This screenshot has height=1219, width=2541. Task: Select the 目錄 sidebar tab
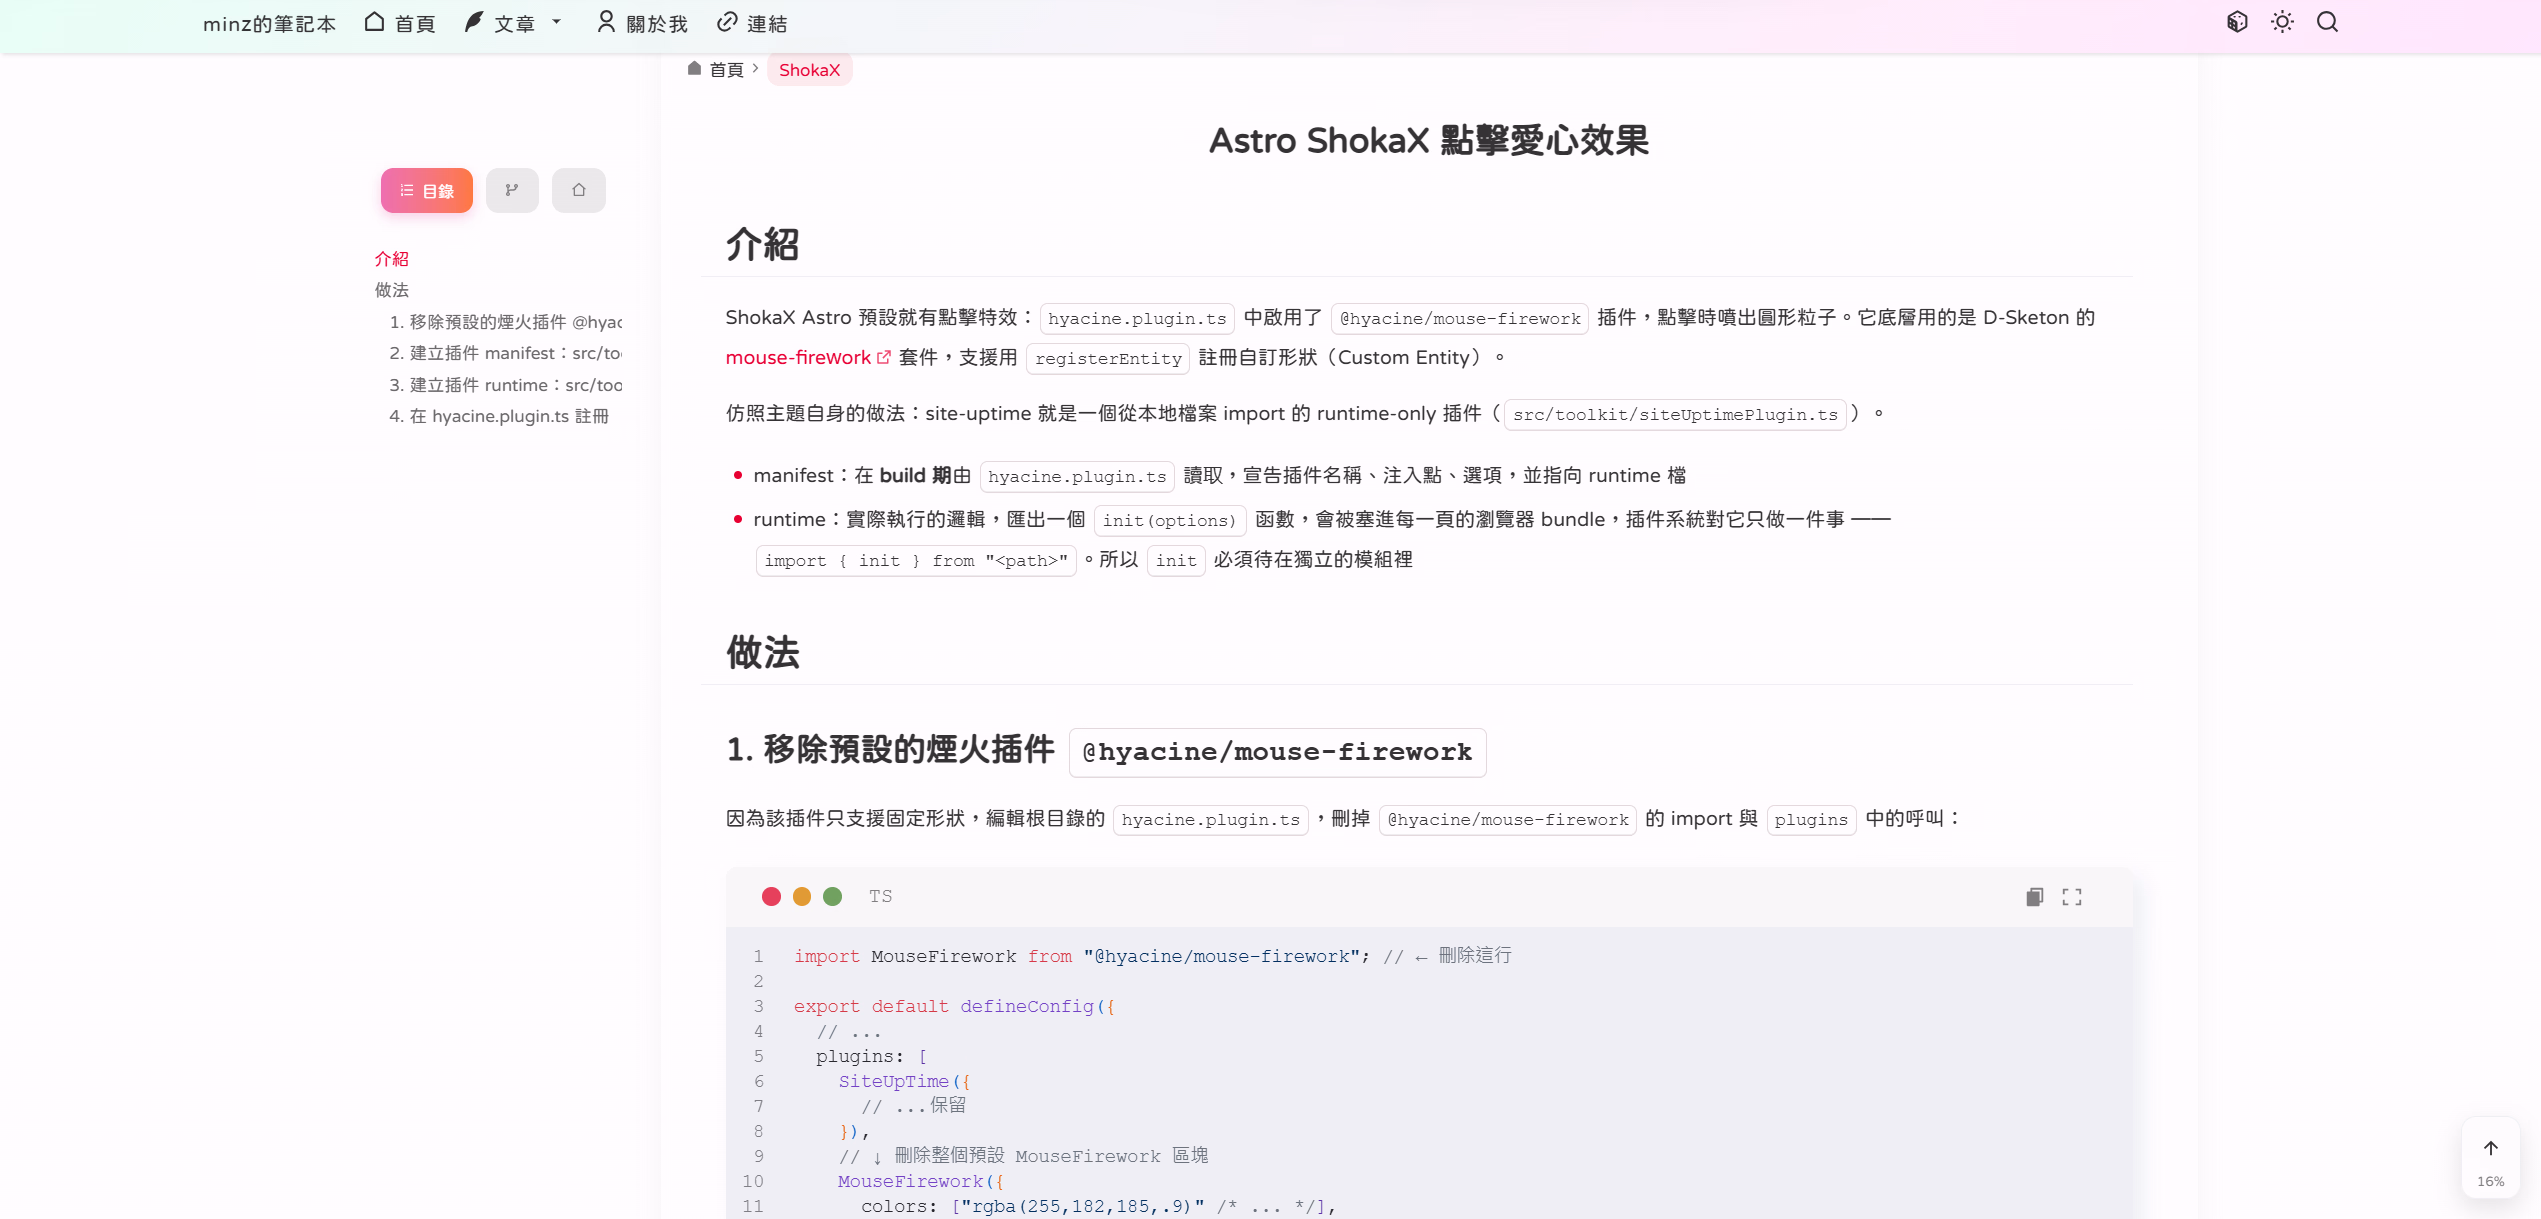427,190
